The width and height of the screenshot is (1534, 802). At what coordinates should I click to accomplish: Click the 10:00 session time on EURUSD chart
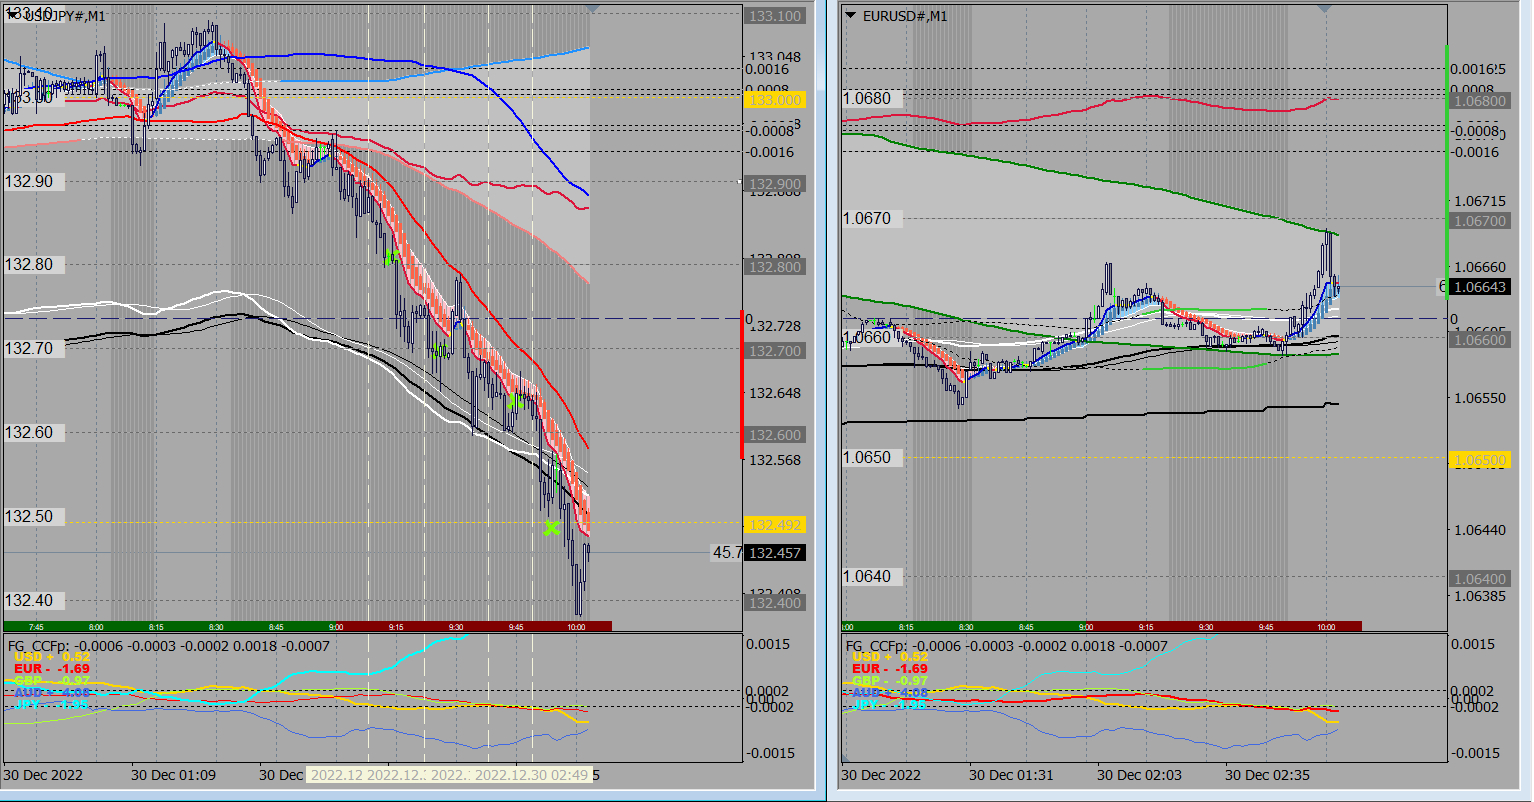pyautogui.click(x=1326, y=626)
